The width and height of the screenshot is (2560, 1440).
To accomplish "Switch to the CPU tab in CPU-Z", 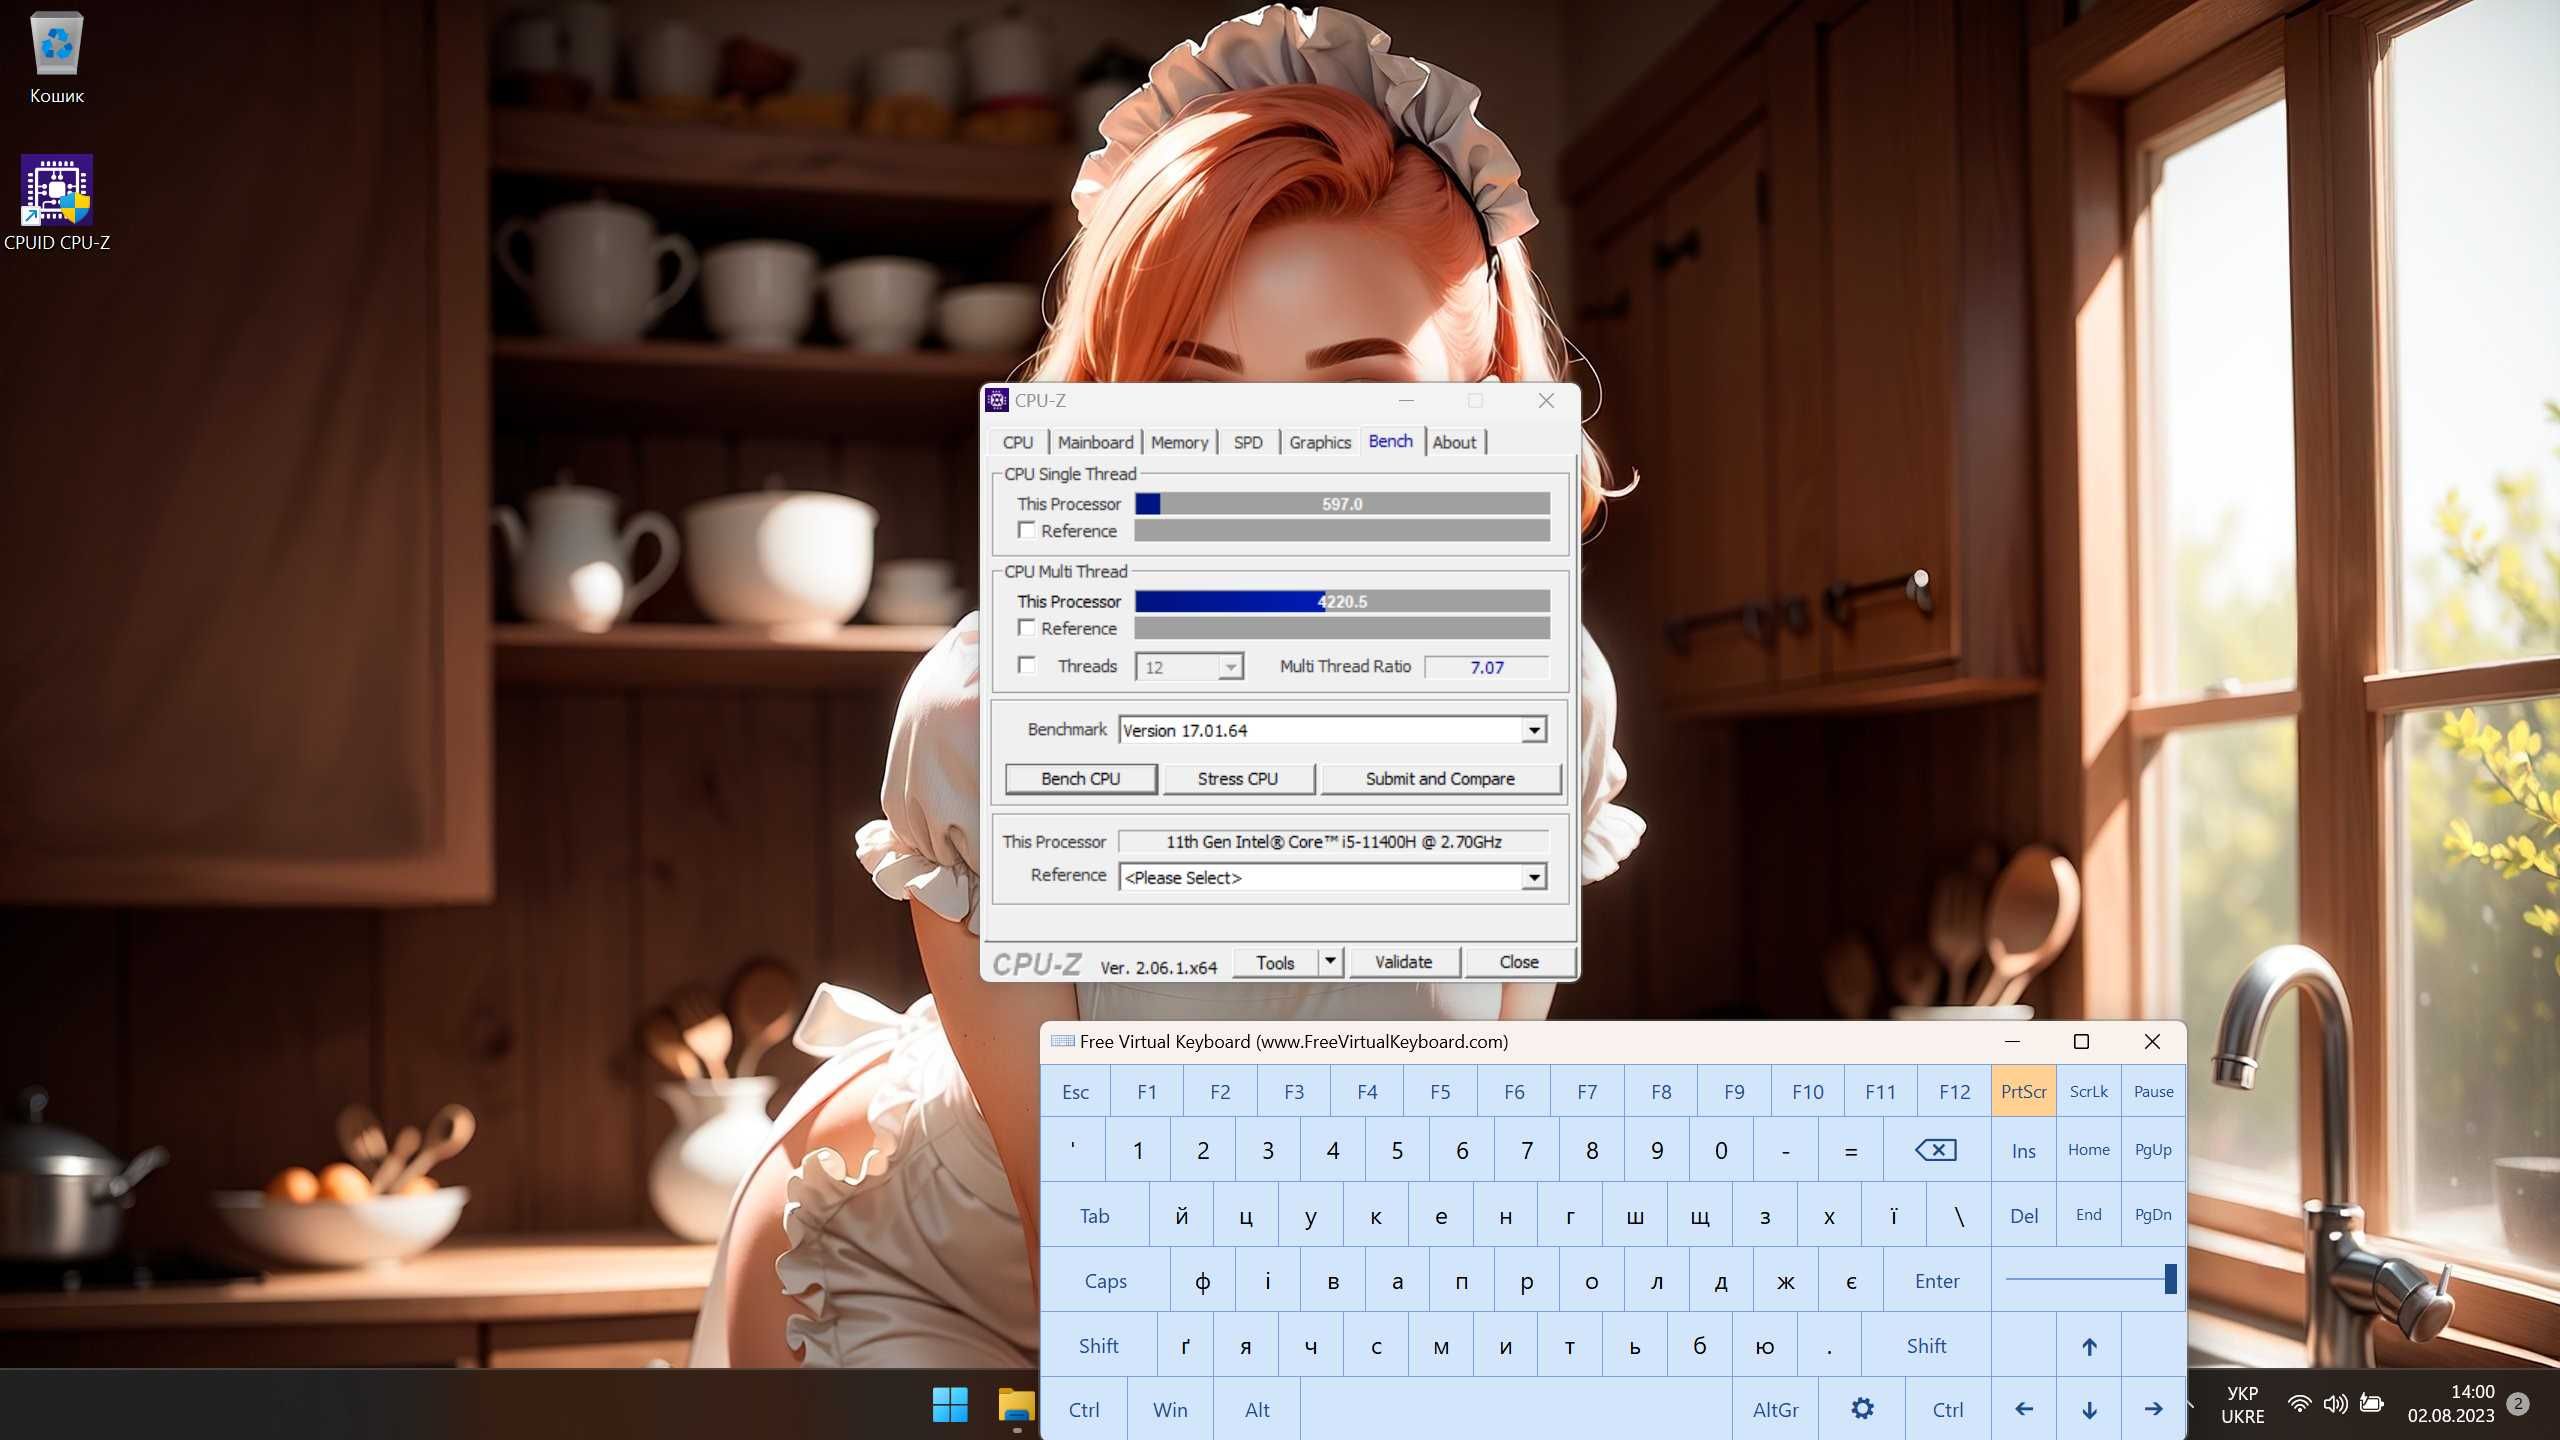I will point(1018,441).
